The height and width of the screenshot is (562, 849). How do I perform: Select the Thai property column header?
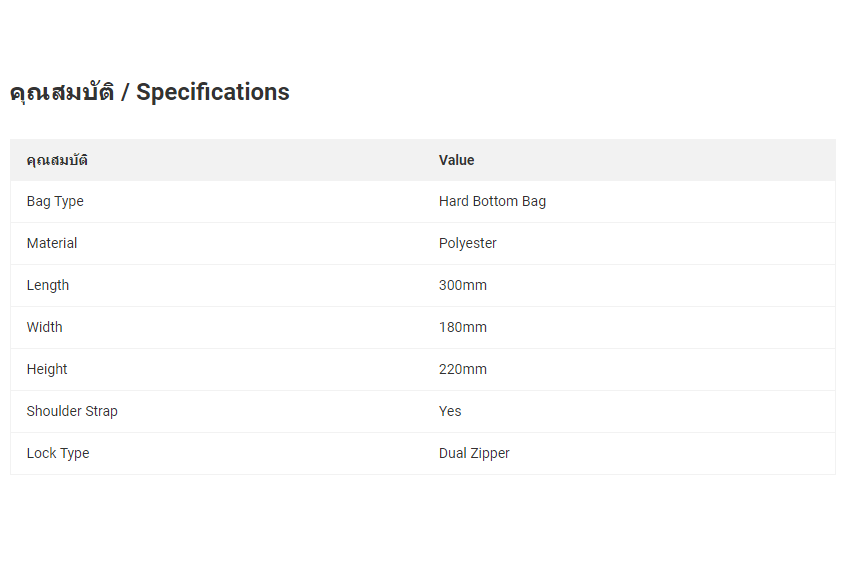(x=57, y=160)
